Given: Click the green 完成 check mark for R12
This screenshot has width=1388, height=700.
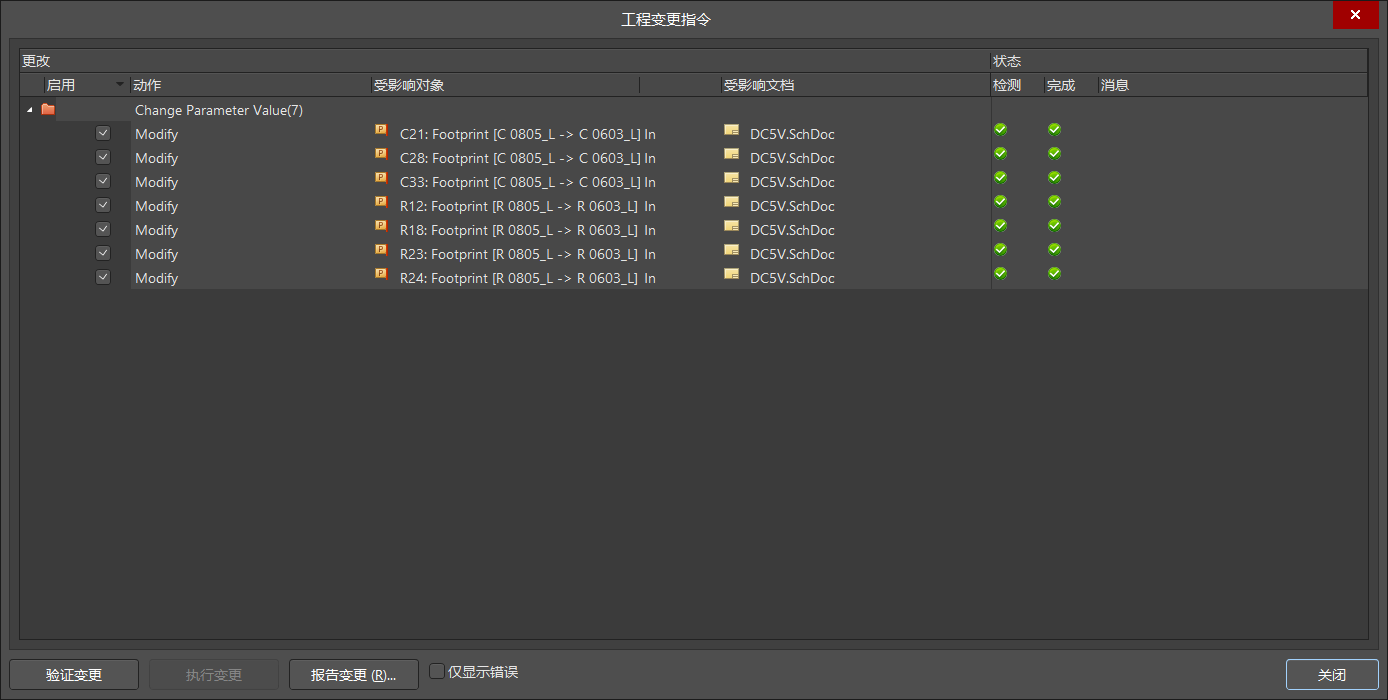Looking at the screenshot, I should click(1054, 201).
